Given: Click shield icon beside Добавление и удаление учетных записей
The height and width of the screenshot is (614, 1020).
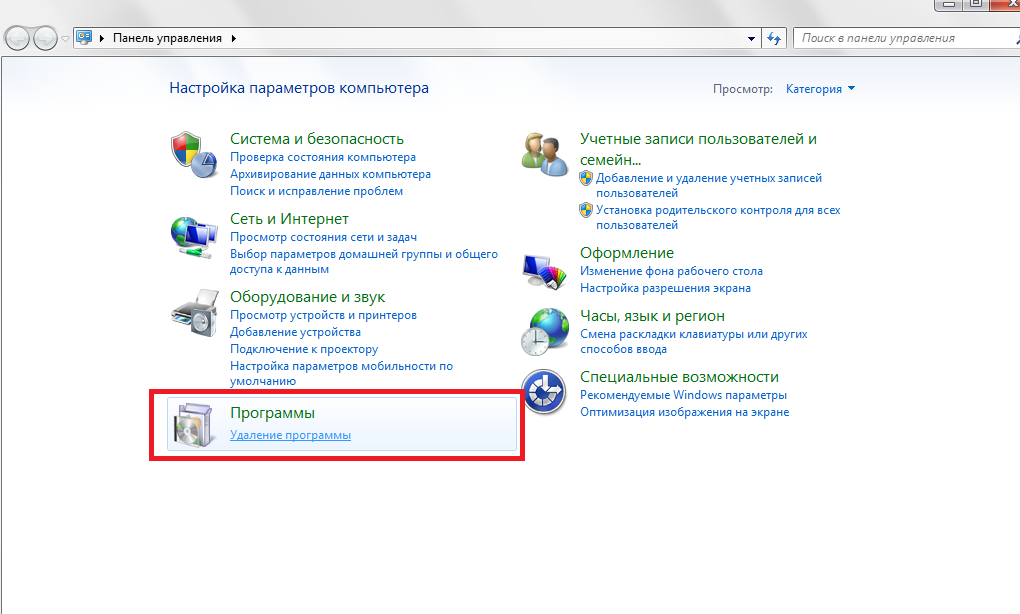Looking at the screenshot, I should 586,178.
